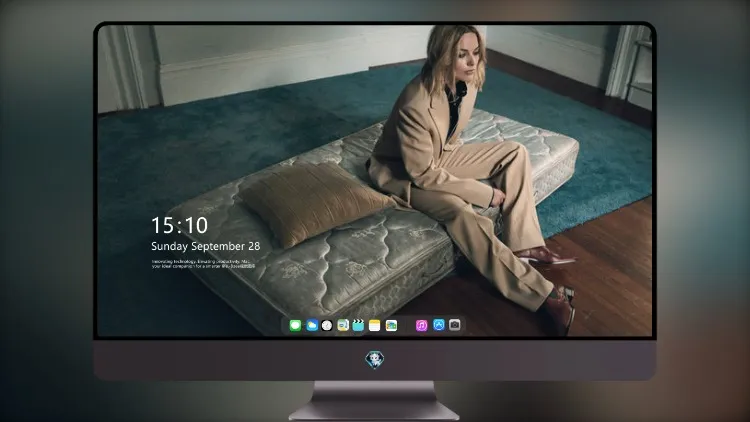Open the Camera app in the dock
750x422 pixels.
(x=455, y=325)
